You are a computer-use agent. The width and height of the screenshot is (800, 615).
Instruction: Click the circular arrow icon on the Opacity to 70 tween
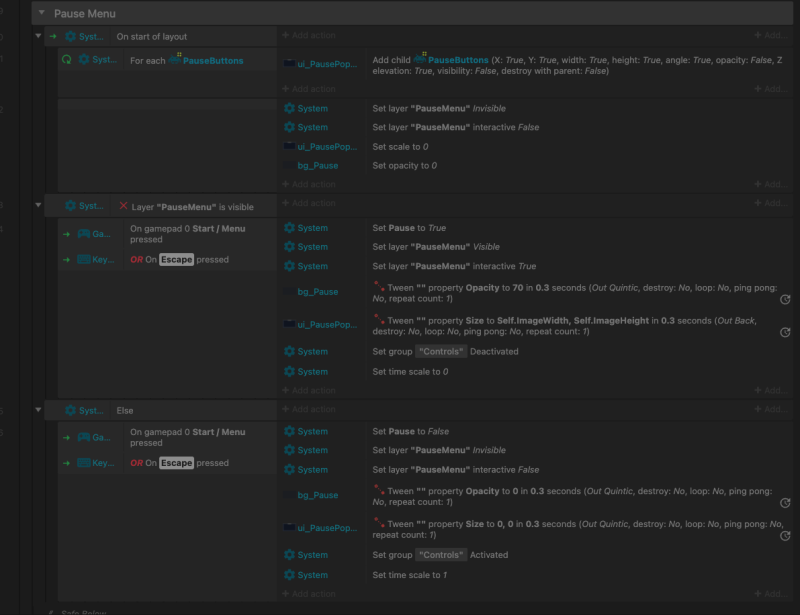(785, 300)
